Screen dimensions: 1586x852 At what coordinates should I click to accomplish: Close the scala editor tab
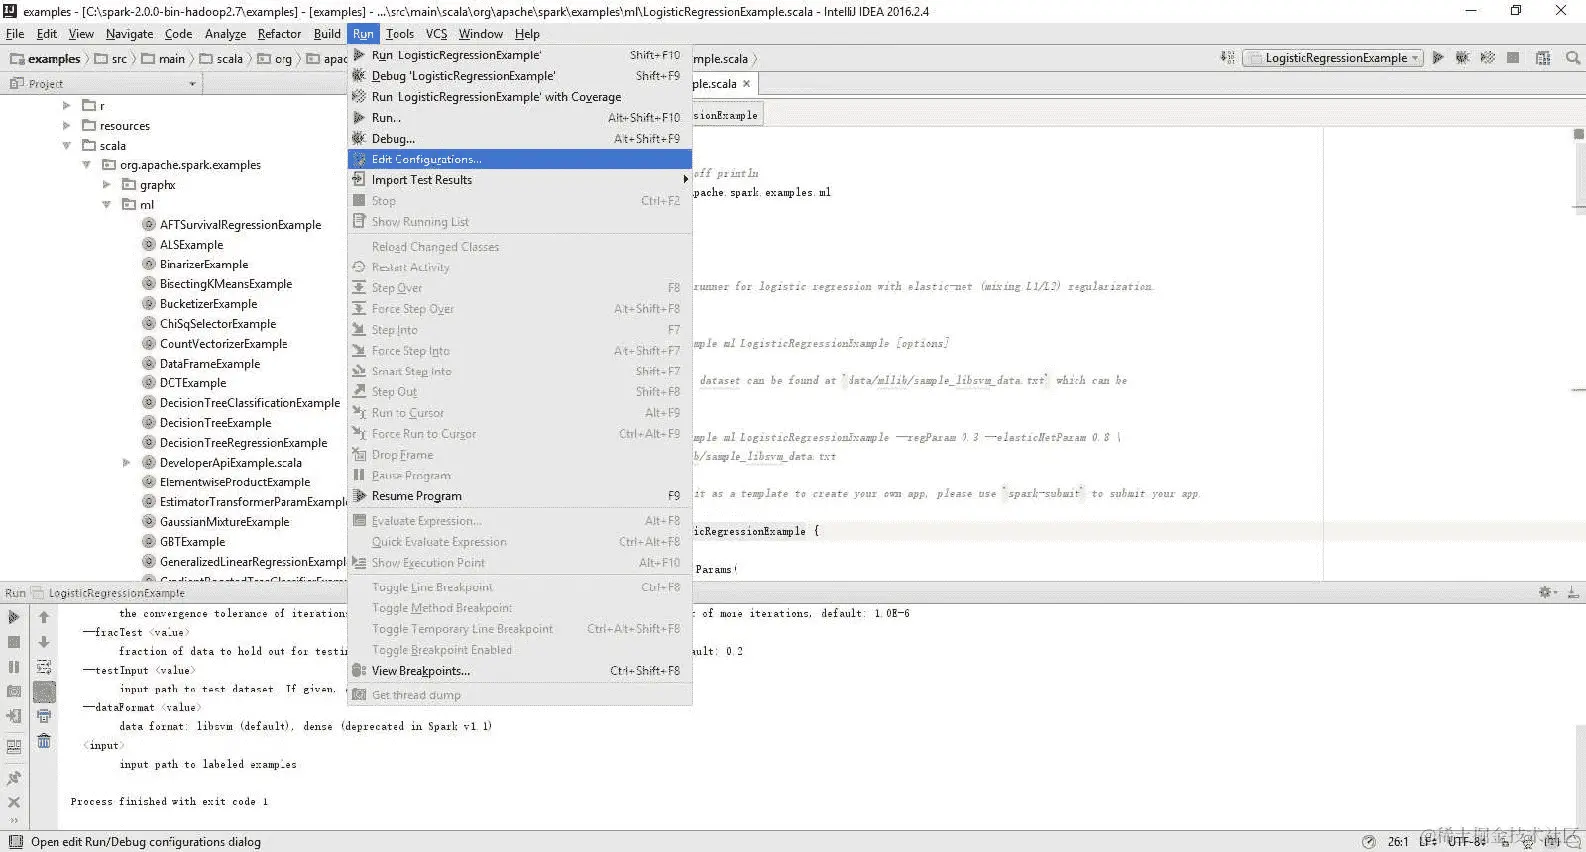746,84
